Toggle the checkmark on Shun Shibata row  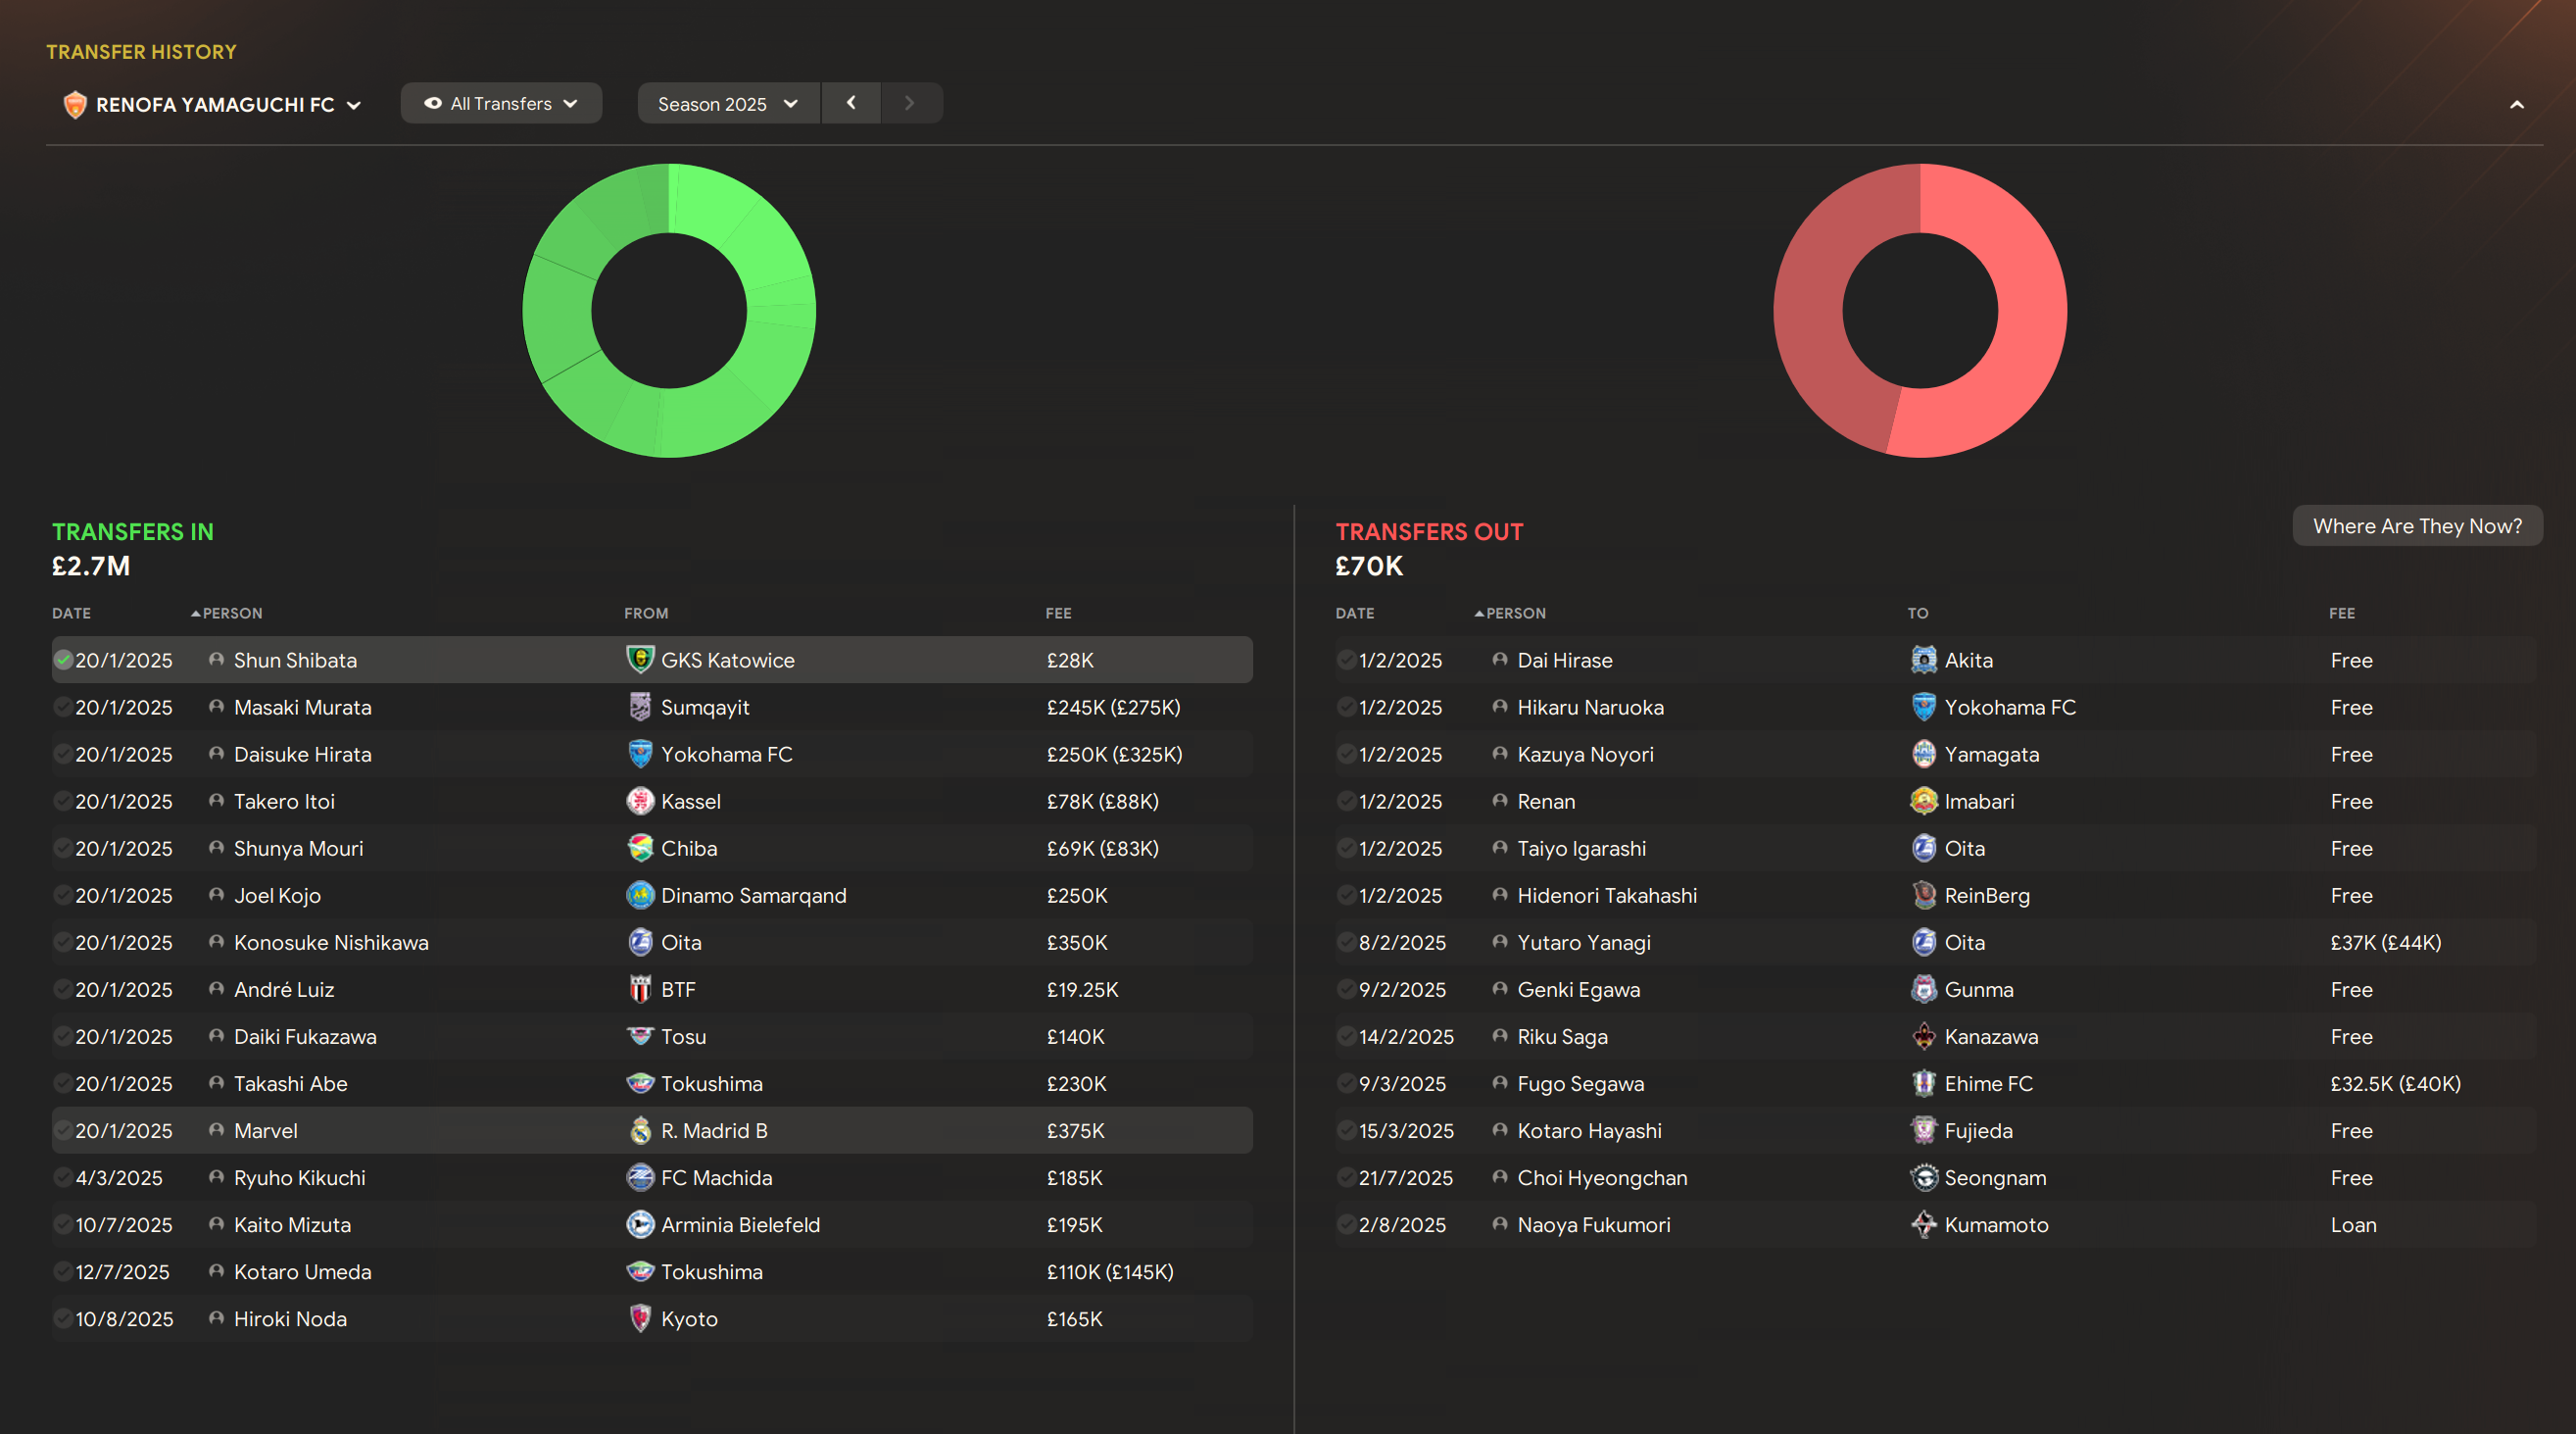[x=63, y=659]
